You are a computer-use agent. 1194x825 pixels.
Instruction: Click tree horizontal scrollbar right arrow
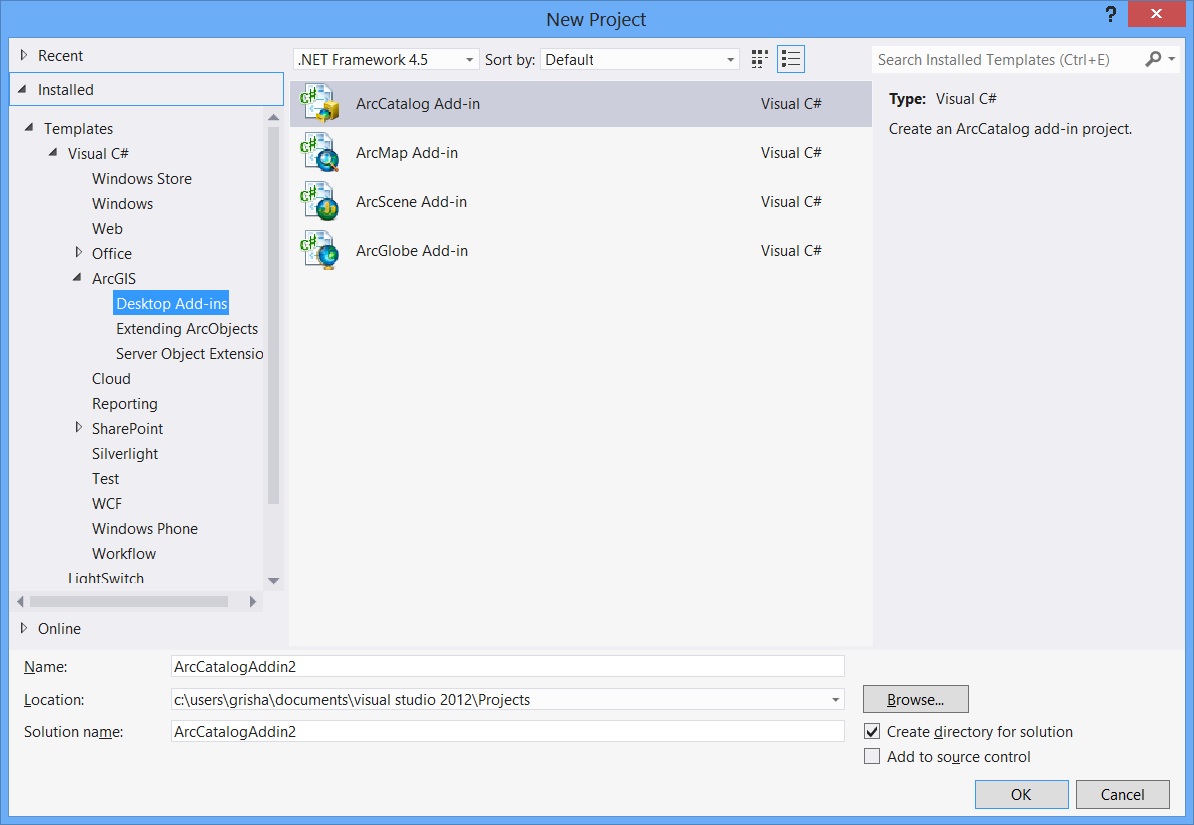[x=253, y=602]
